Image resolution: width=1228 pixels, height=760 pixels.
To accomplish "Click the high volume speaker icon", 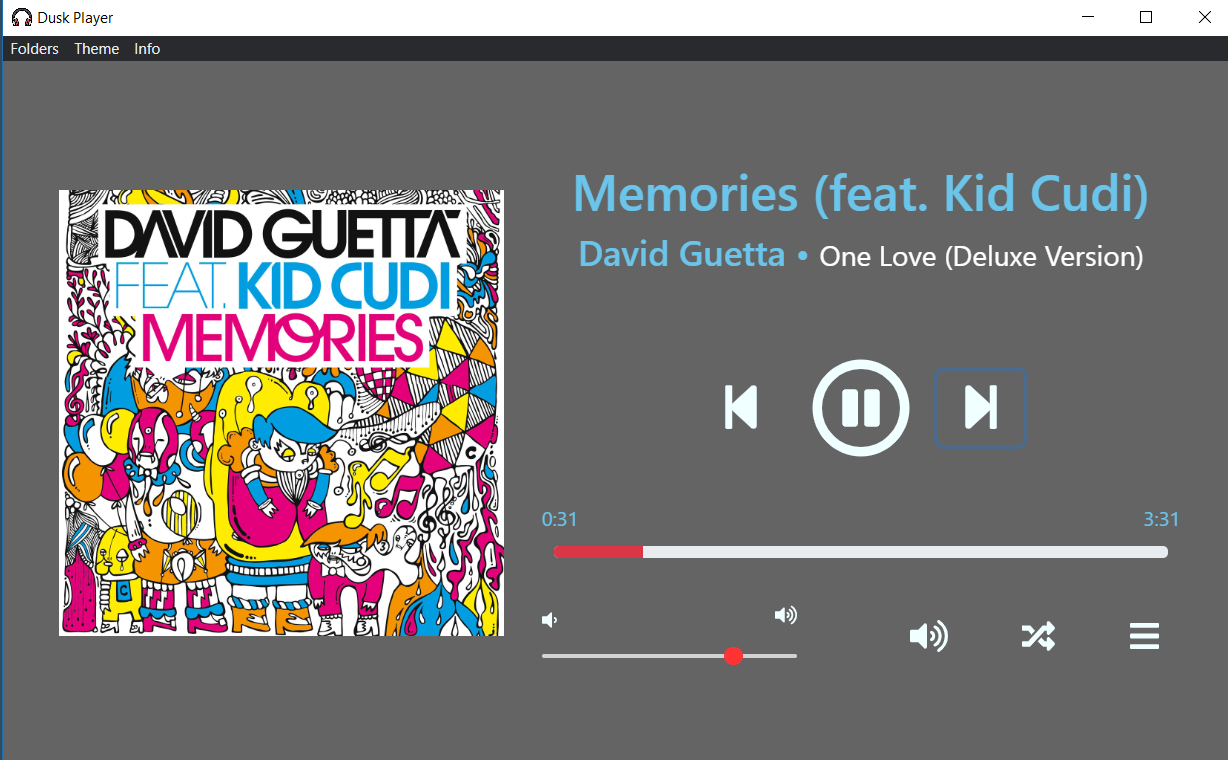I will click(x=786, y=615).
